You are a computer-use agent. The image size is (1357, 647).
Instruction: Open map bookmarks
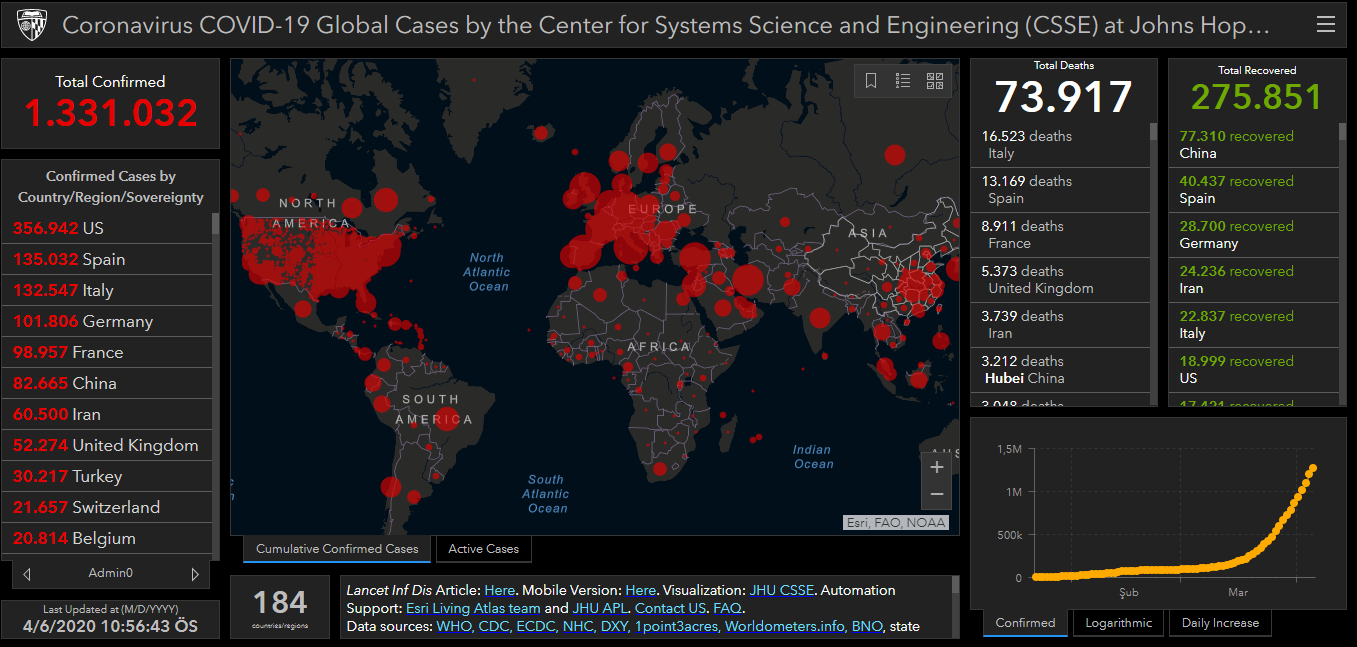[x=871, y=81]
